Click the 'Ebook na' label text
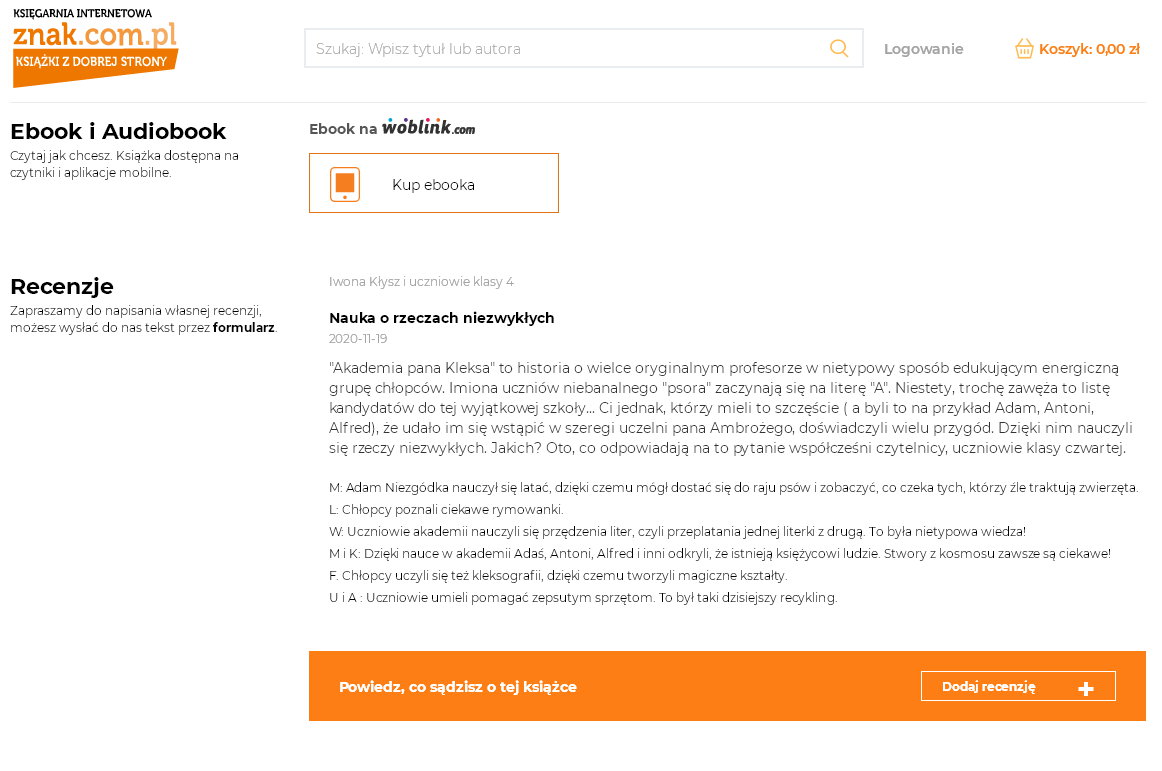The height and width of the screenshot is (771, 1162). tap(343, 129)
